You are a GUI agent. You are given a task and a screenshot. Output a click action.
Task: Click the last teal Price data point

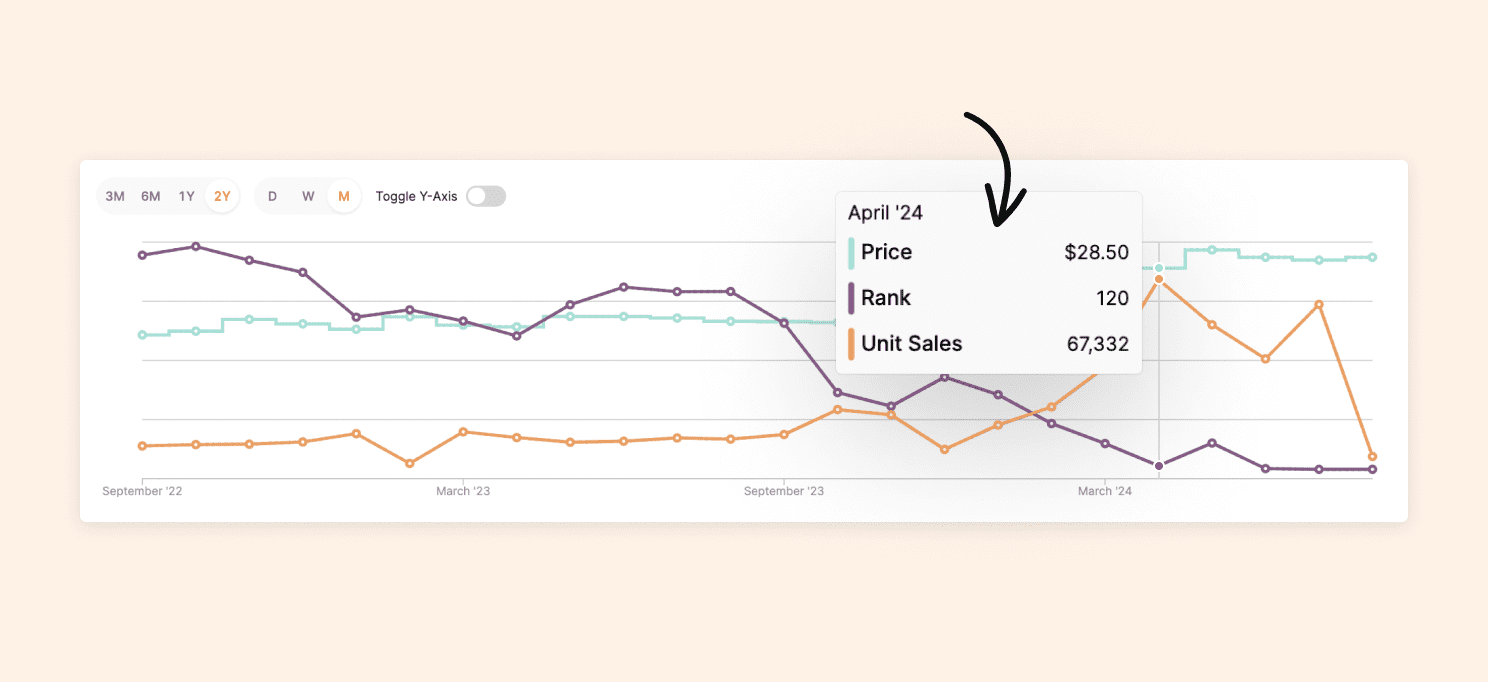pyautogui.click(x=1372, y=257)
